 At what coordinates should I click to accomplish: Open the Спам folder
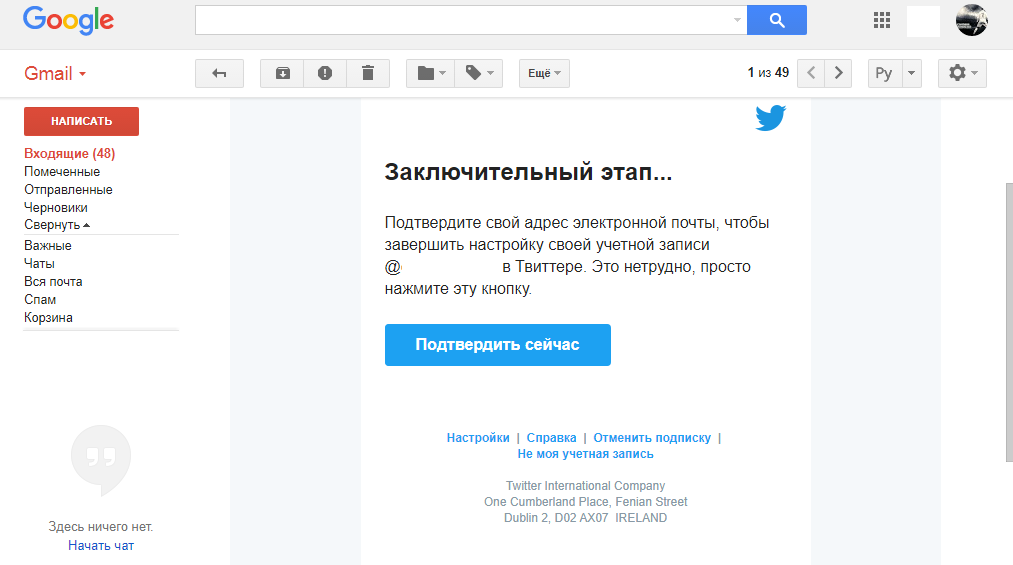40,300
